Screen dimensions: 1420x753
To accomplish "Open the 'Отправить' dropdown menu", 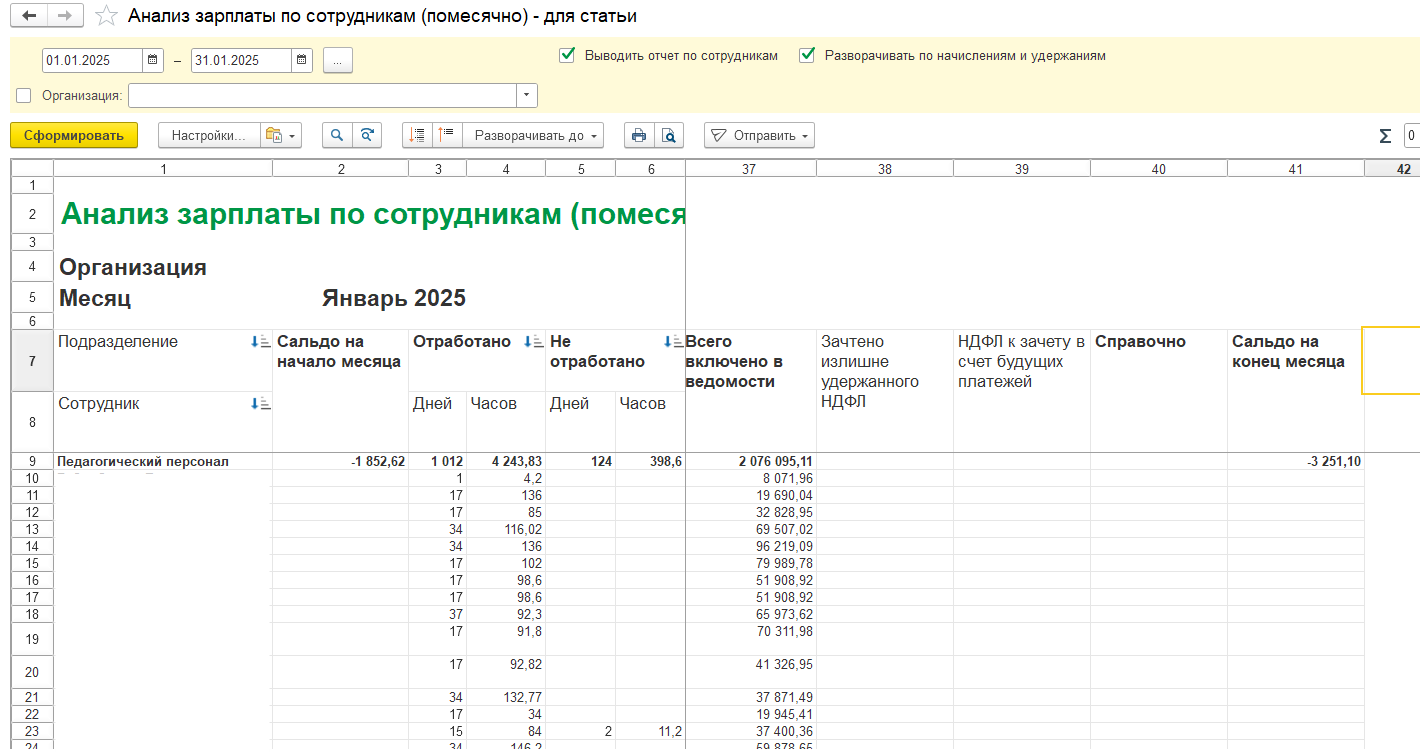I will pyautogui.click(x=759, y=135).
